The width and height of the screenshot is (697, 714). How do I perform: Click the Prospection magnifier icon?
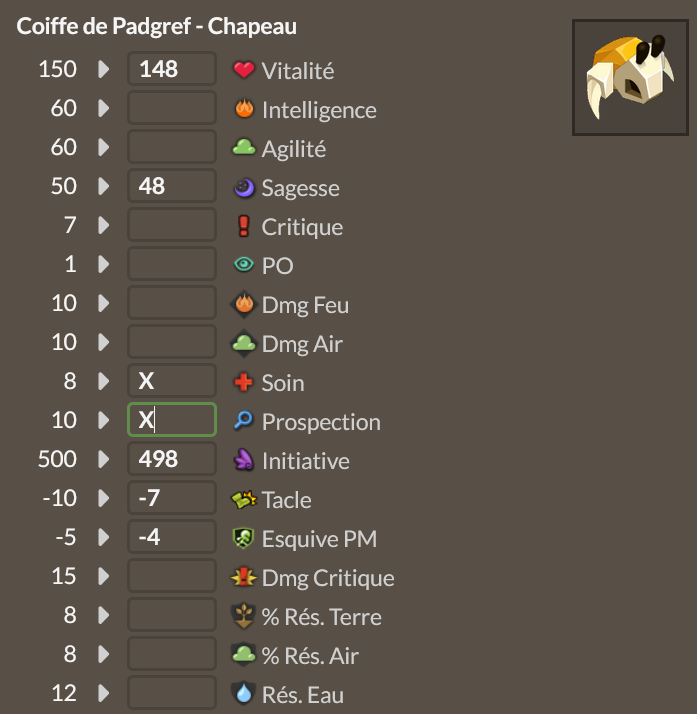pos(244,421)
